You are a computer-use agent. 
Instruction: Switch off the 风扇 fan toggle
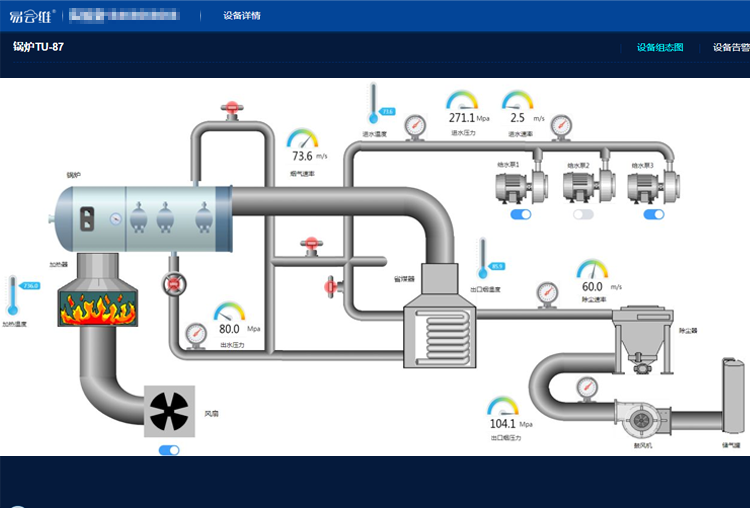point(169,450)
